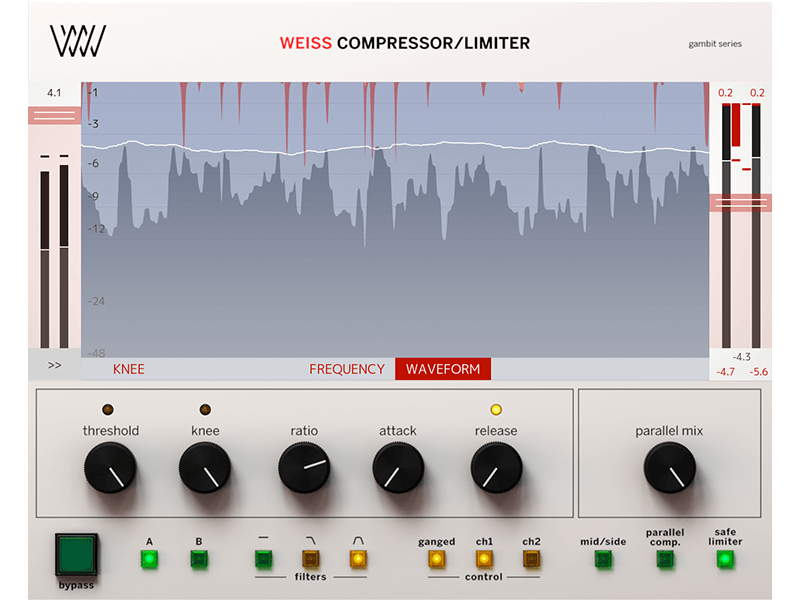
Task: Click the release indicator LED
Action: (496, 410)
